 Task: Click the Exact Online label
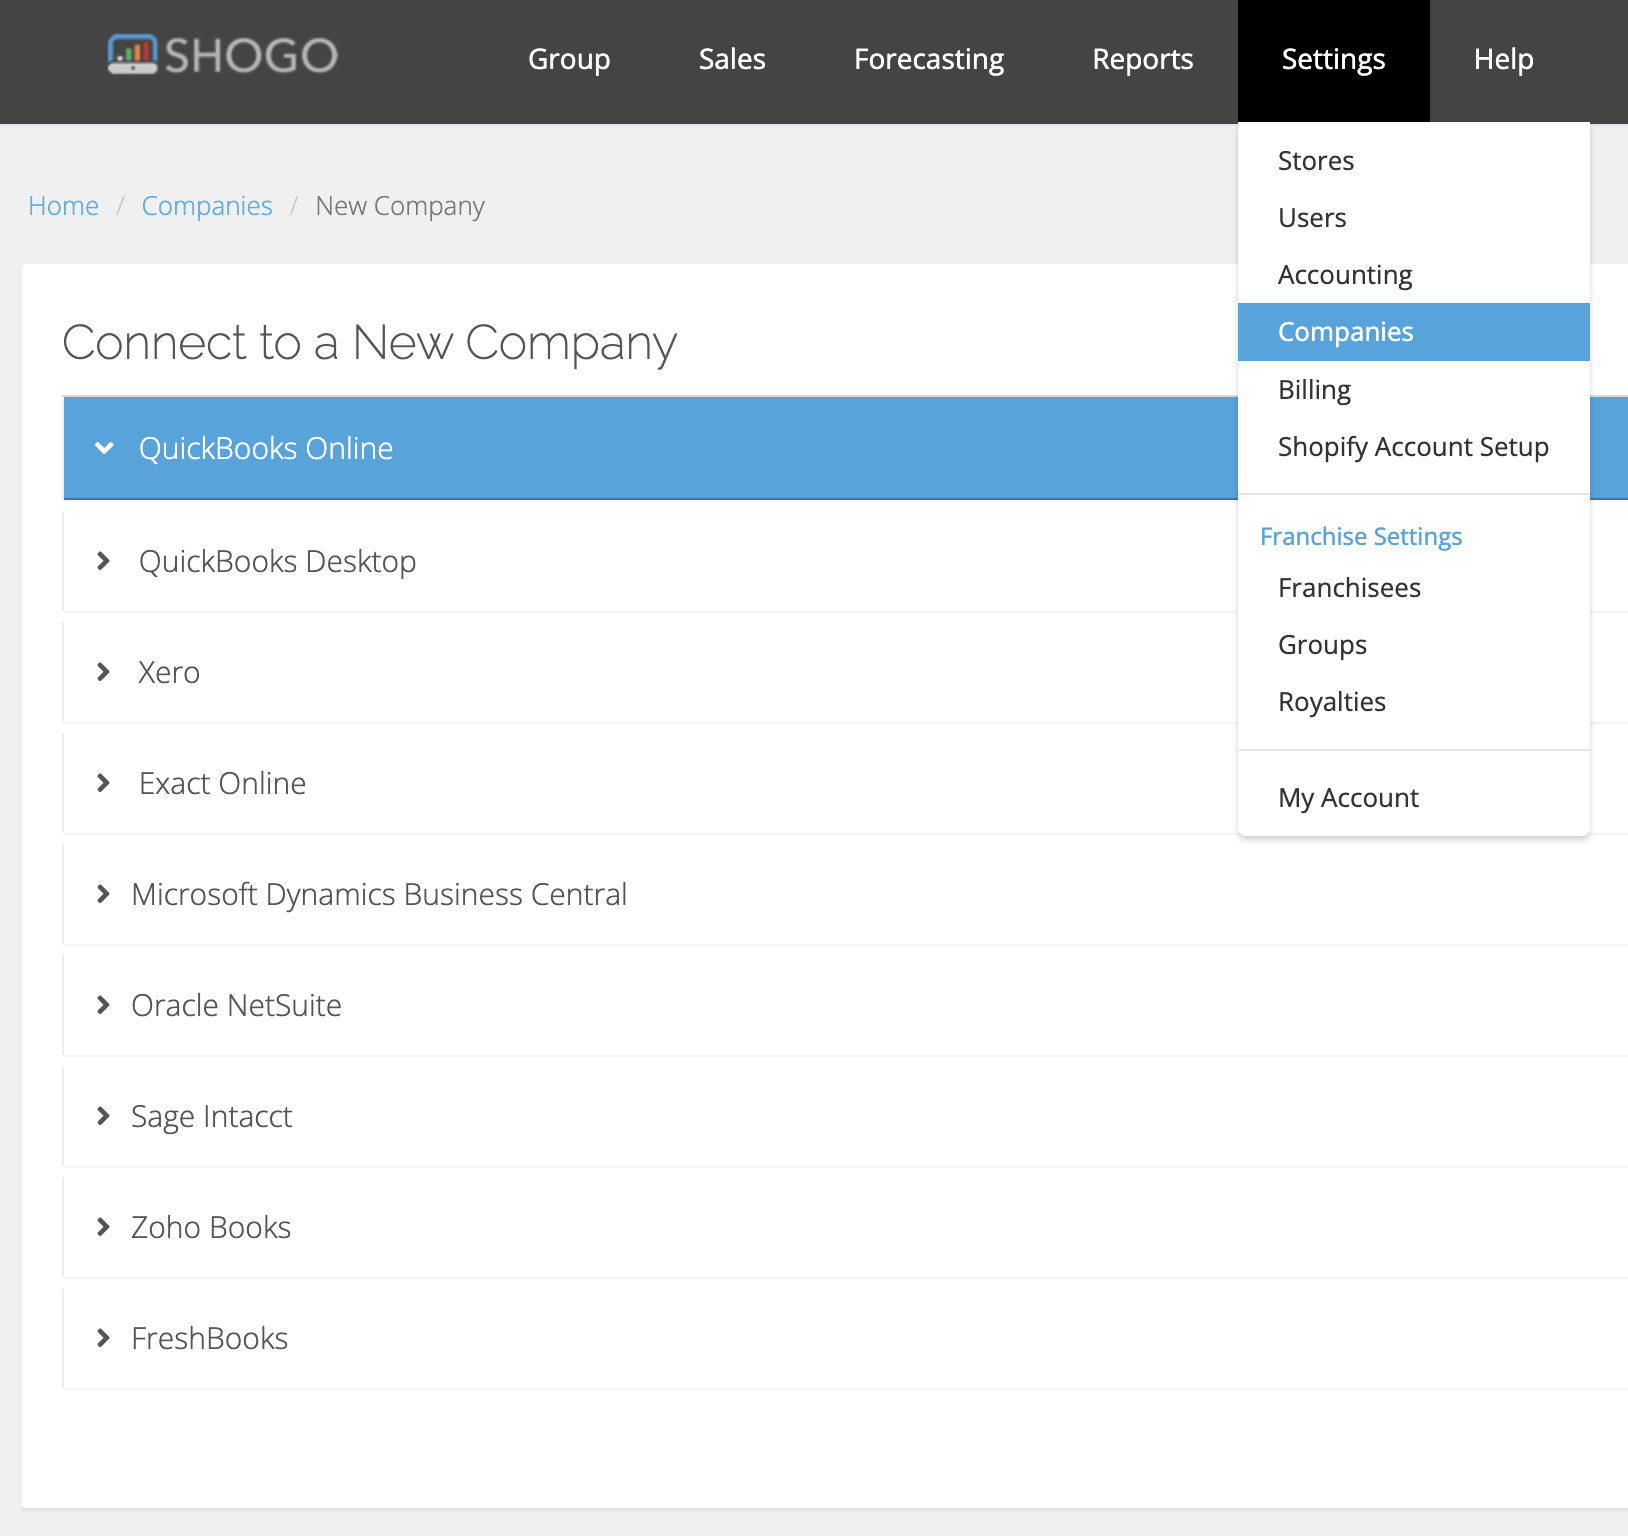222,784
